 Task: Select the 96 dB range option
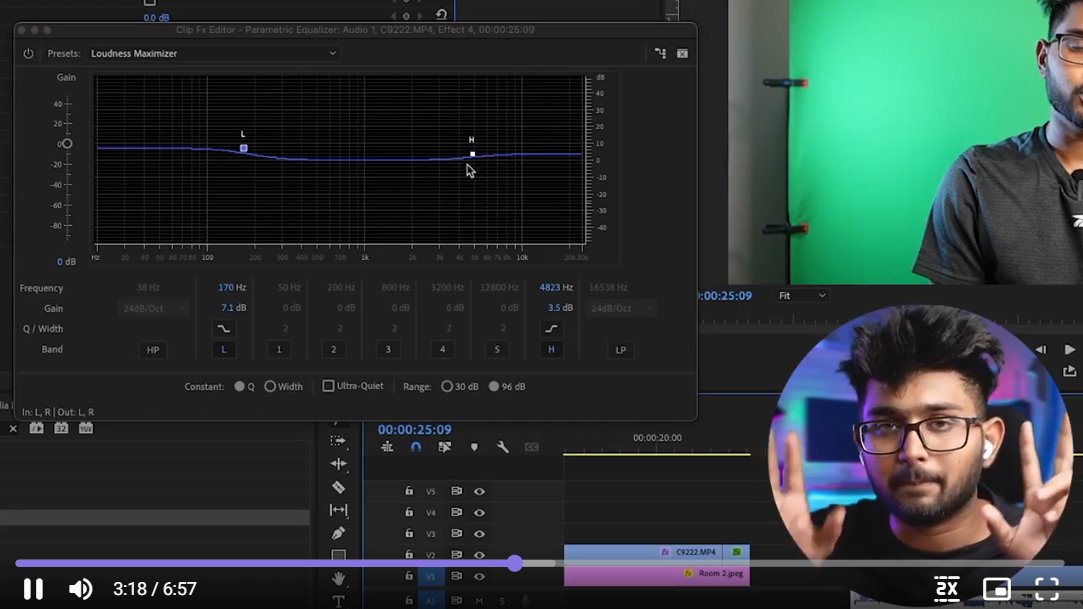(494, 386)
